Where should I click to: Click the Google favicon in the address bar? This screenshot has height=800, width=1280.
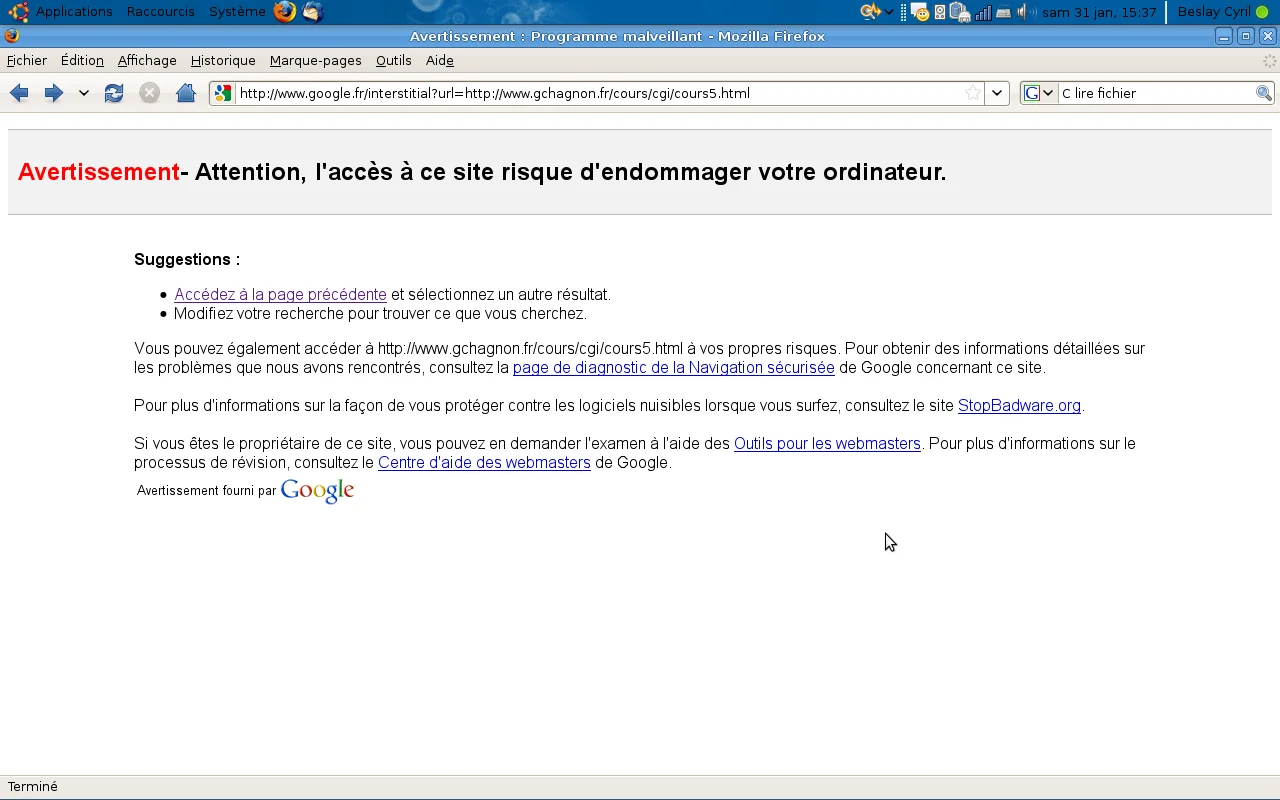[x=223, y=93]
